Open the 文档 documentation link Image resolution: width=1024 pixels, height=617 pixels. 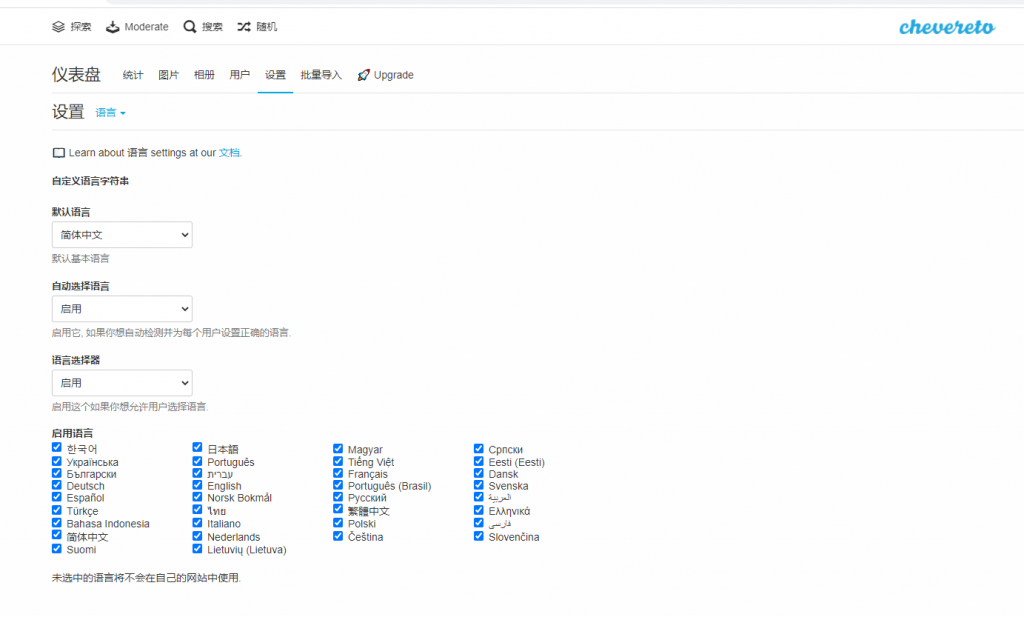[229, 153]
